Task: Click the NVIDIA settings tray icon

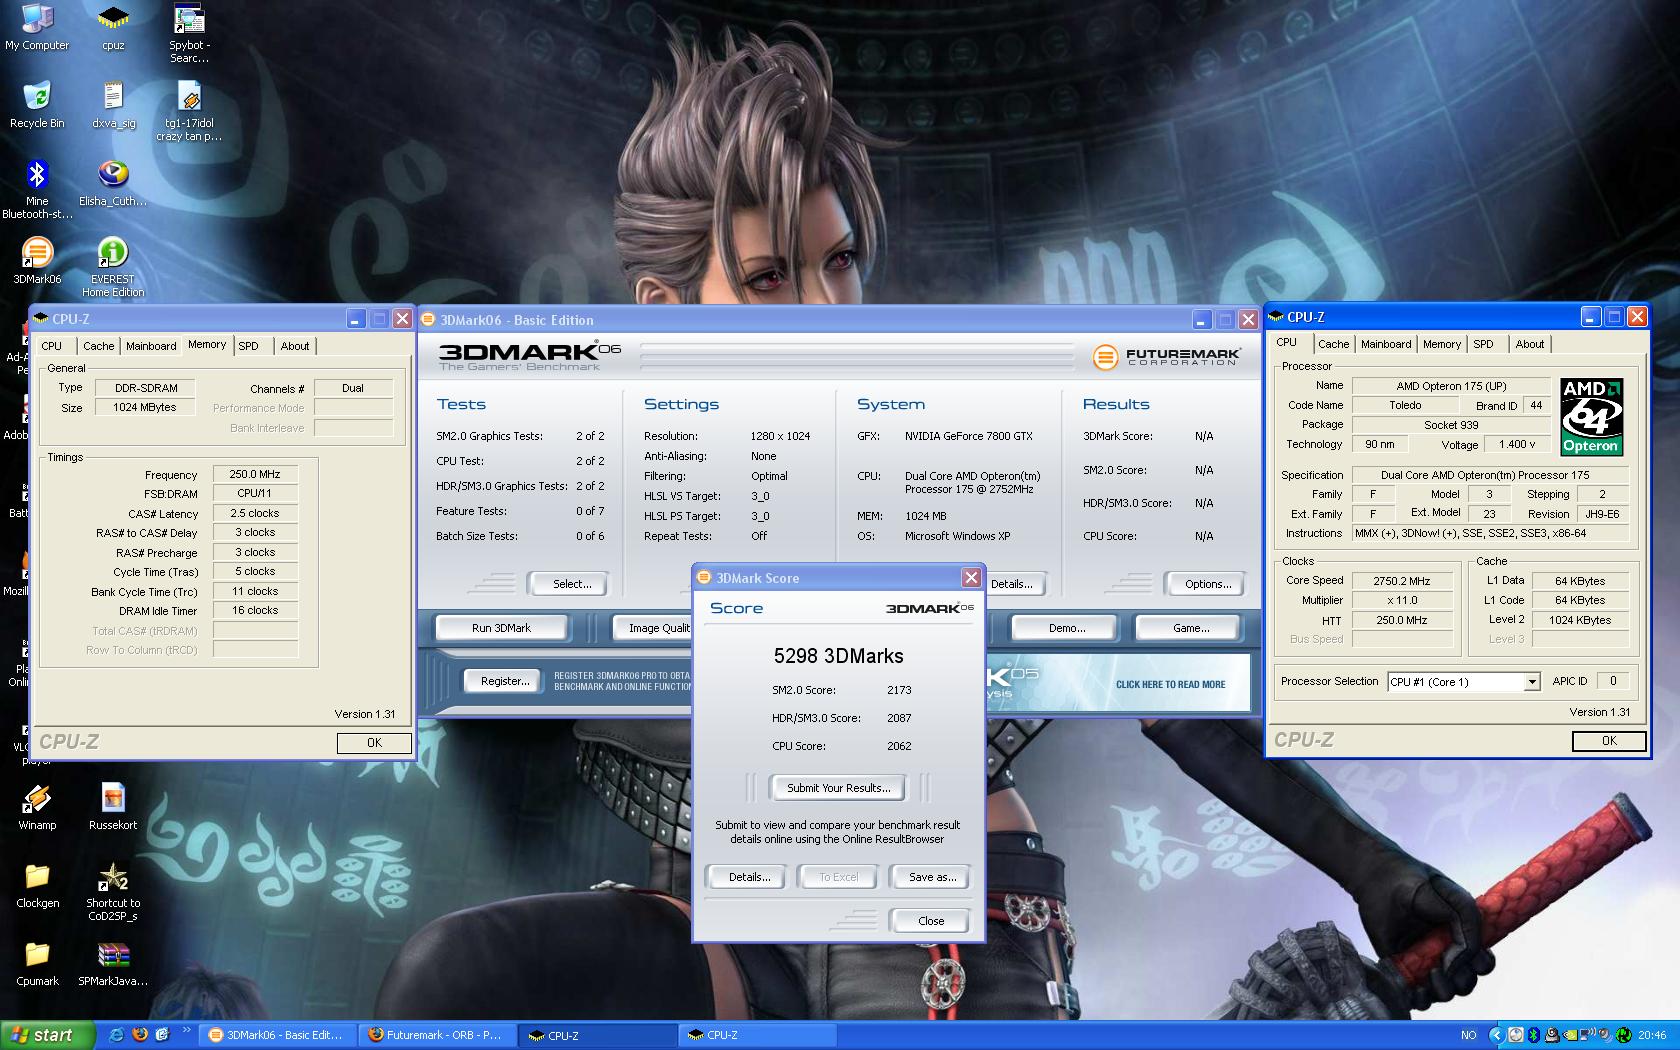Action: point(1571,1035)
